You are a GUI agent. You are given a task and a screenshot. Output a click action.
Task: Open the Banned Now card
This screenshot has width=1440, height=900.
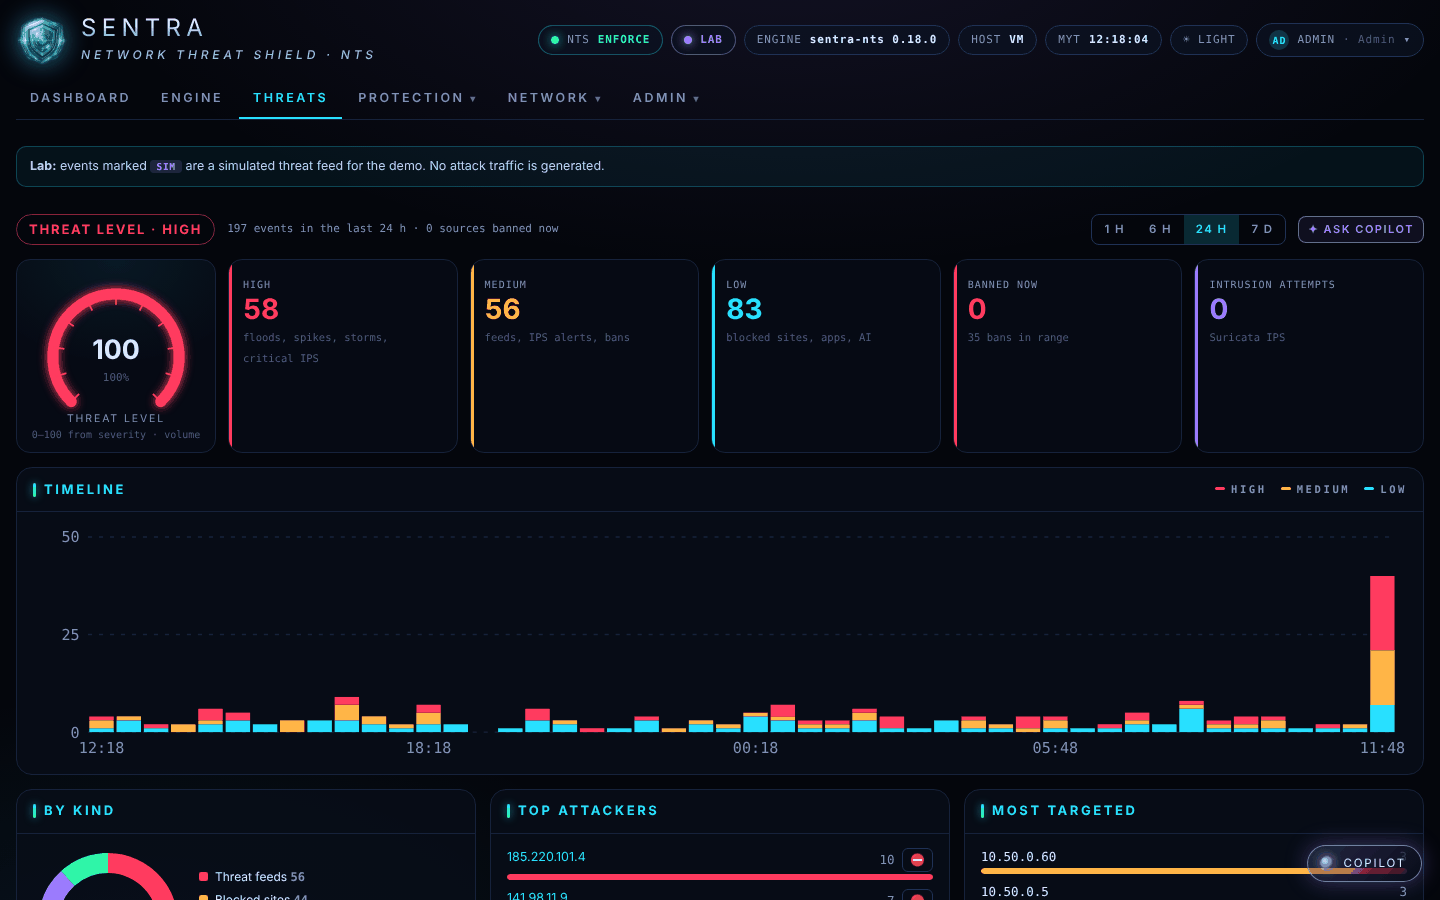(1068, 356)
